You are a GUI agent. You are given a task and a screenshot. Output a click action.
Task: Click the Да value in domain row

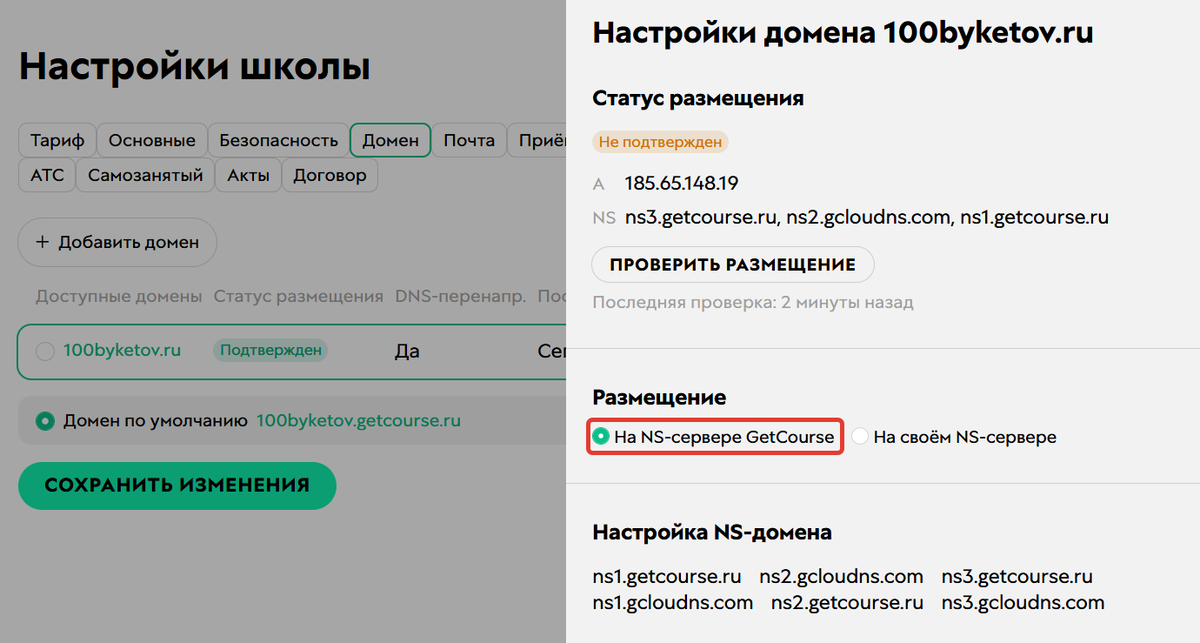407,351
